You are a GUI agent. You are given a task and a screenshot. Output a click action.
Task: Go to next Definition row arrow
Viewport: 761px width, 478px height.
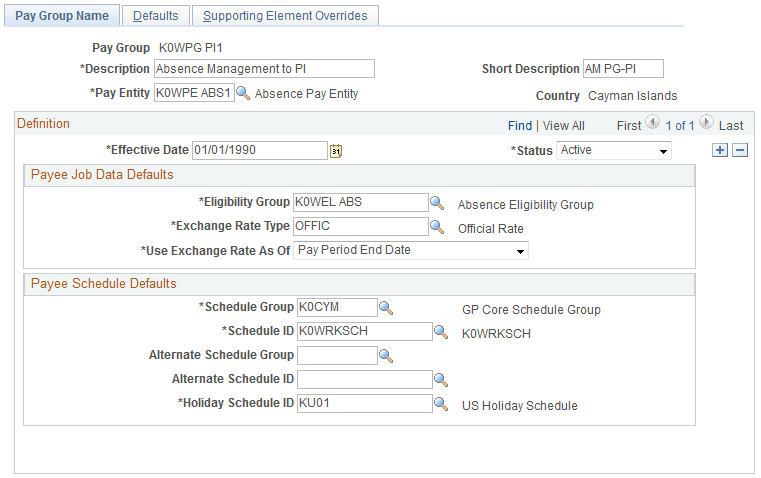706,122
